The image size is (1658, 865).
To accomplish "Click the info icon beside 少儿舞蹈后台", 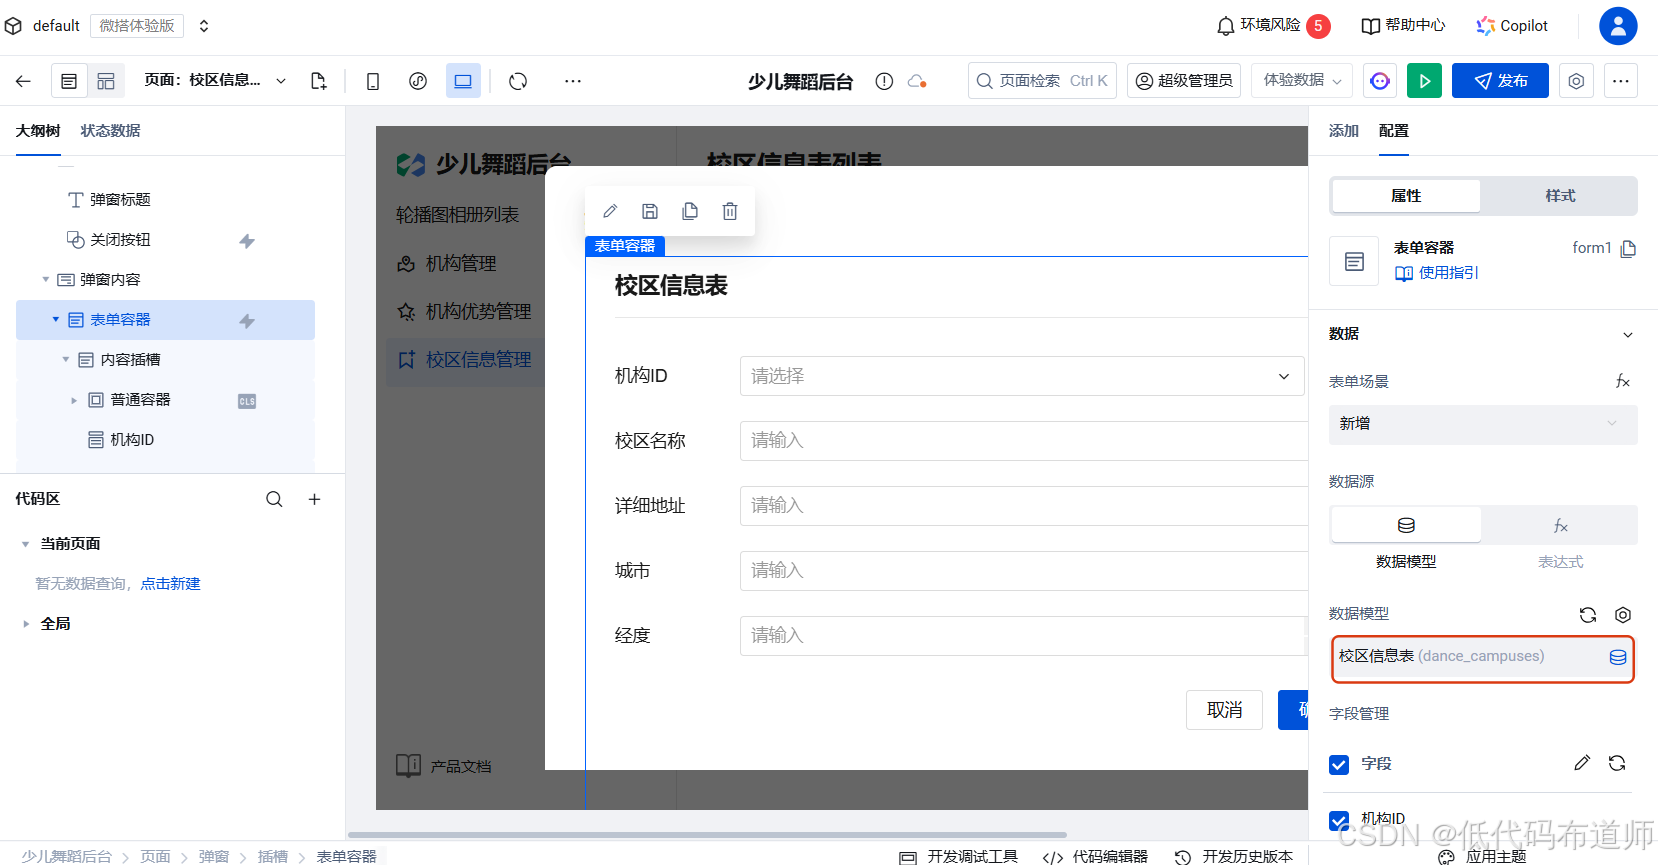I will [884, 81].
